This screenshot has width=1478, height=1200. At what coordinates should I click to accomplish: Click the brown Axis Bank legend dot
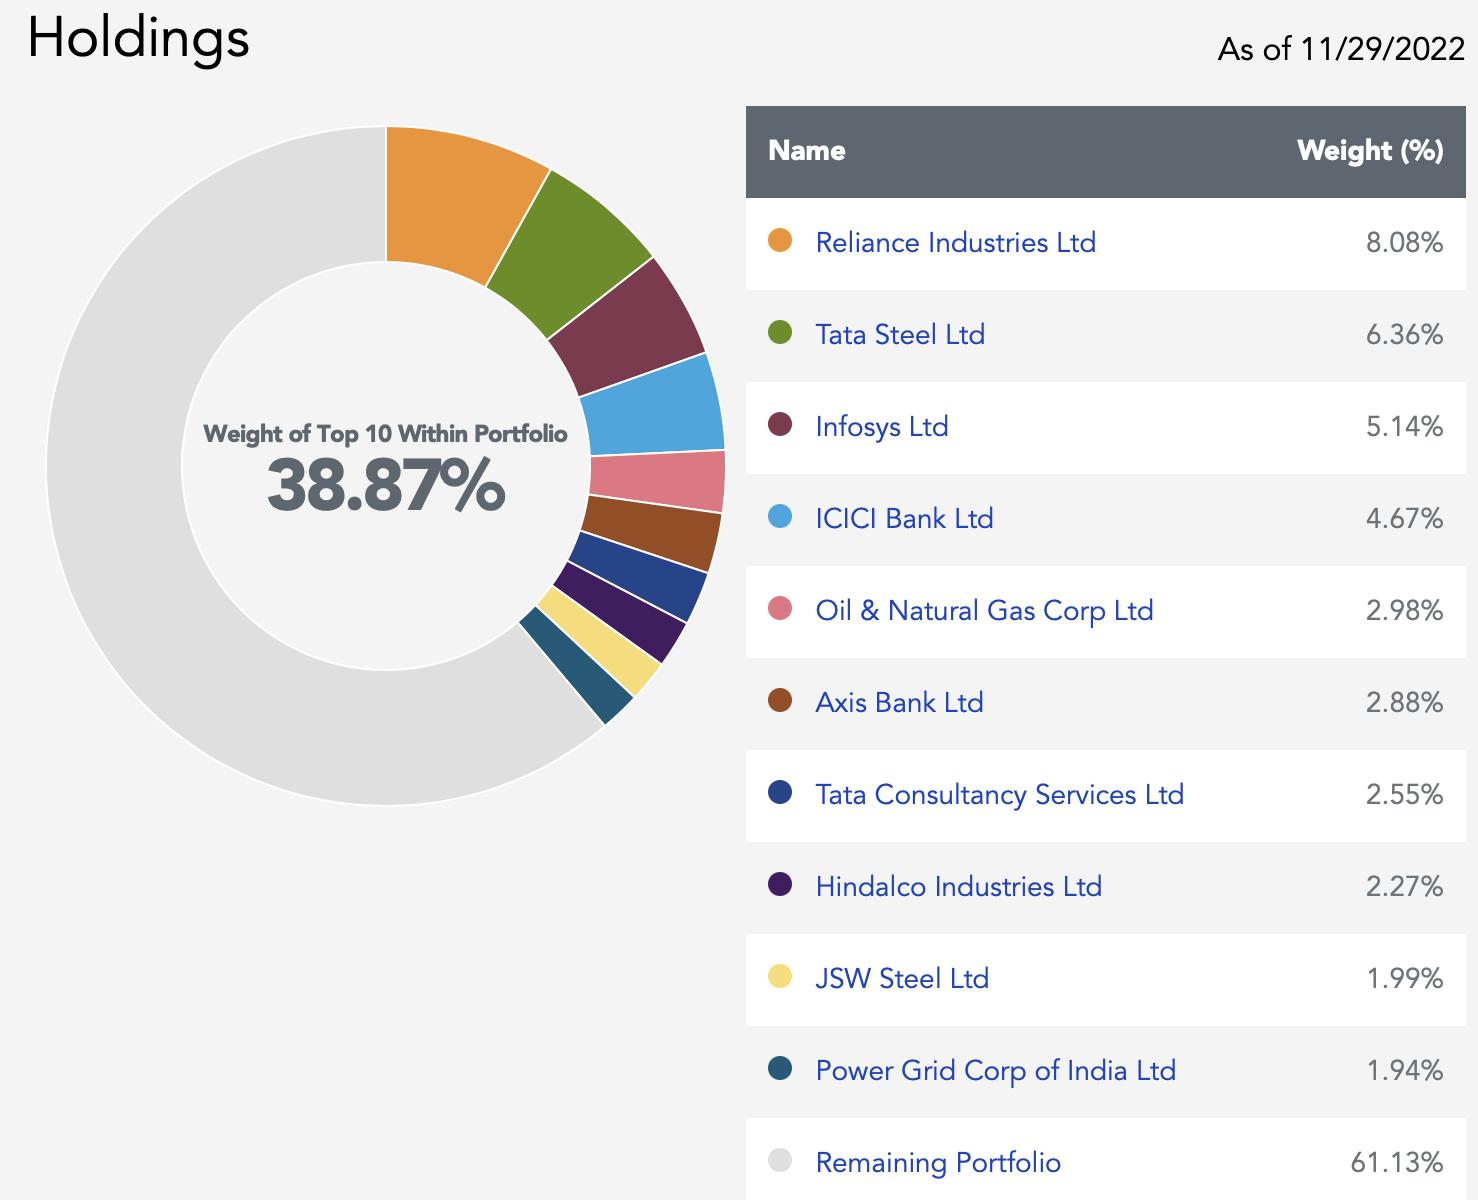(780, 701)
